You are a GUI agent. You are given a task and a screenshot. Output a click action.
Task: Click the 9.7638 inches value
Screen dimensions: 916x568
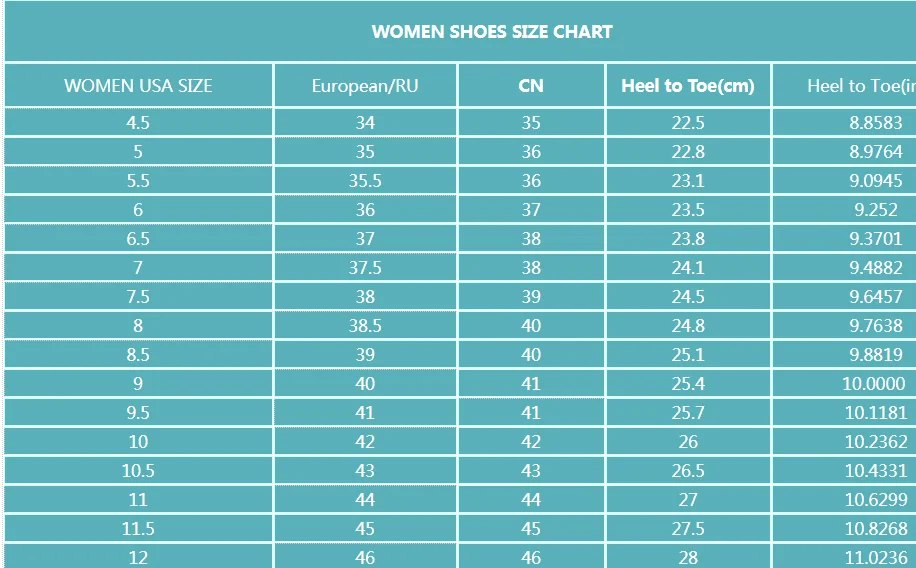876,326
